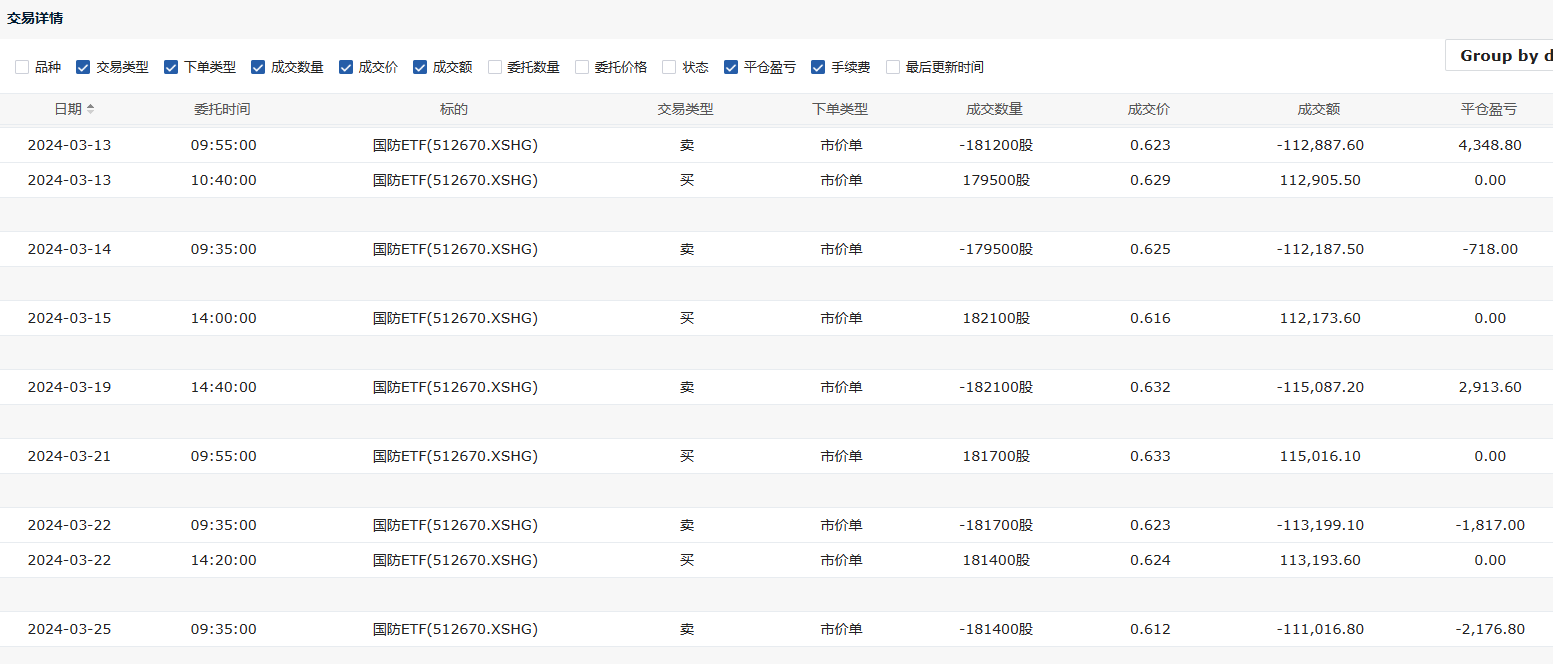This screenshot has width=1553, height=664.
Task: Click the 113,193.60 amount cell
Action: click(x=1320, y=560)
